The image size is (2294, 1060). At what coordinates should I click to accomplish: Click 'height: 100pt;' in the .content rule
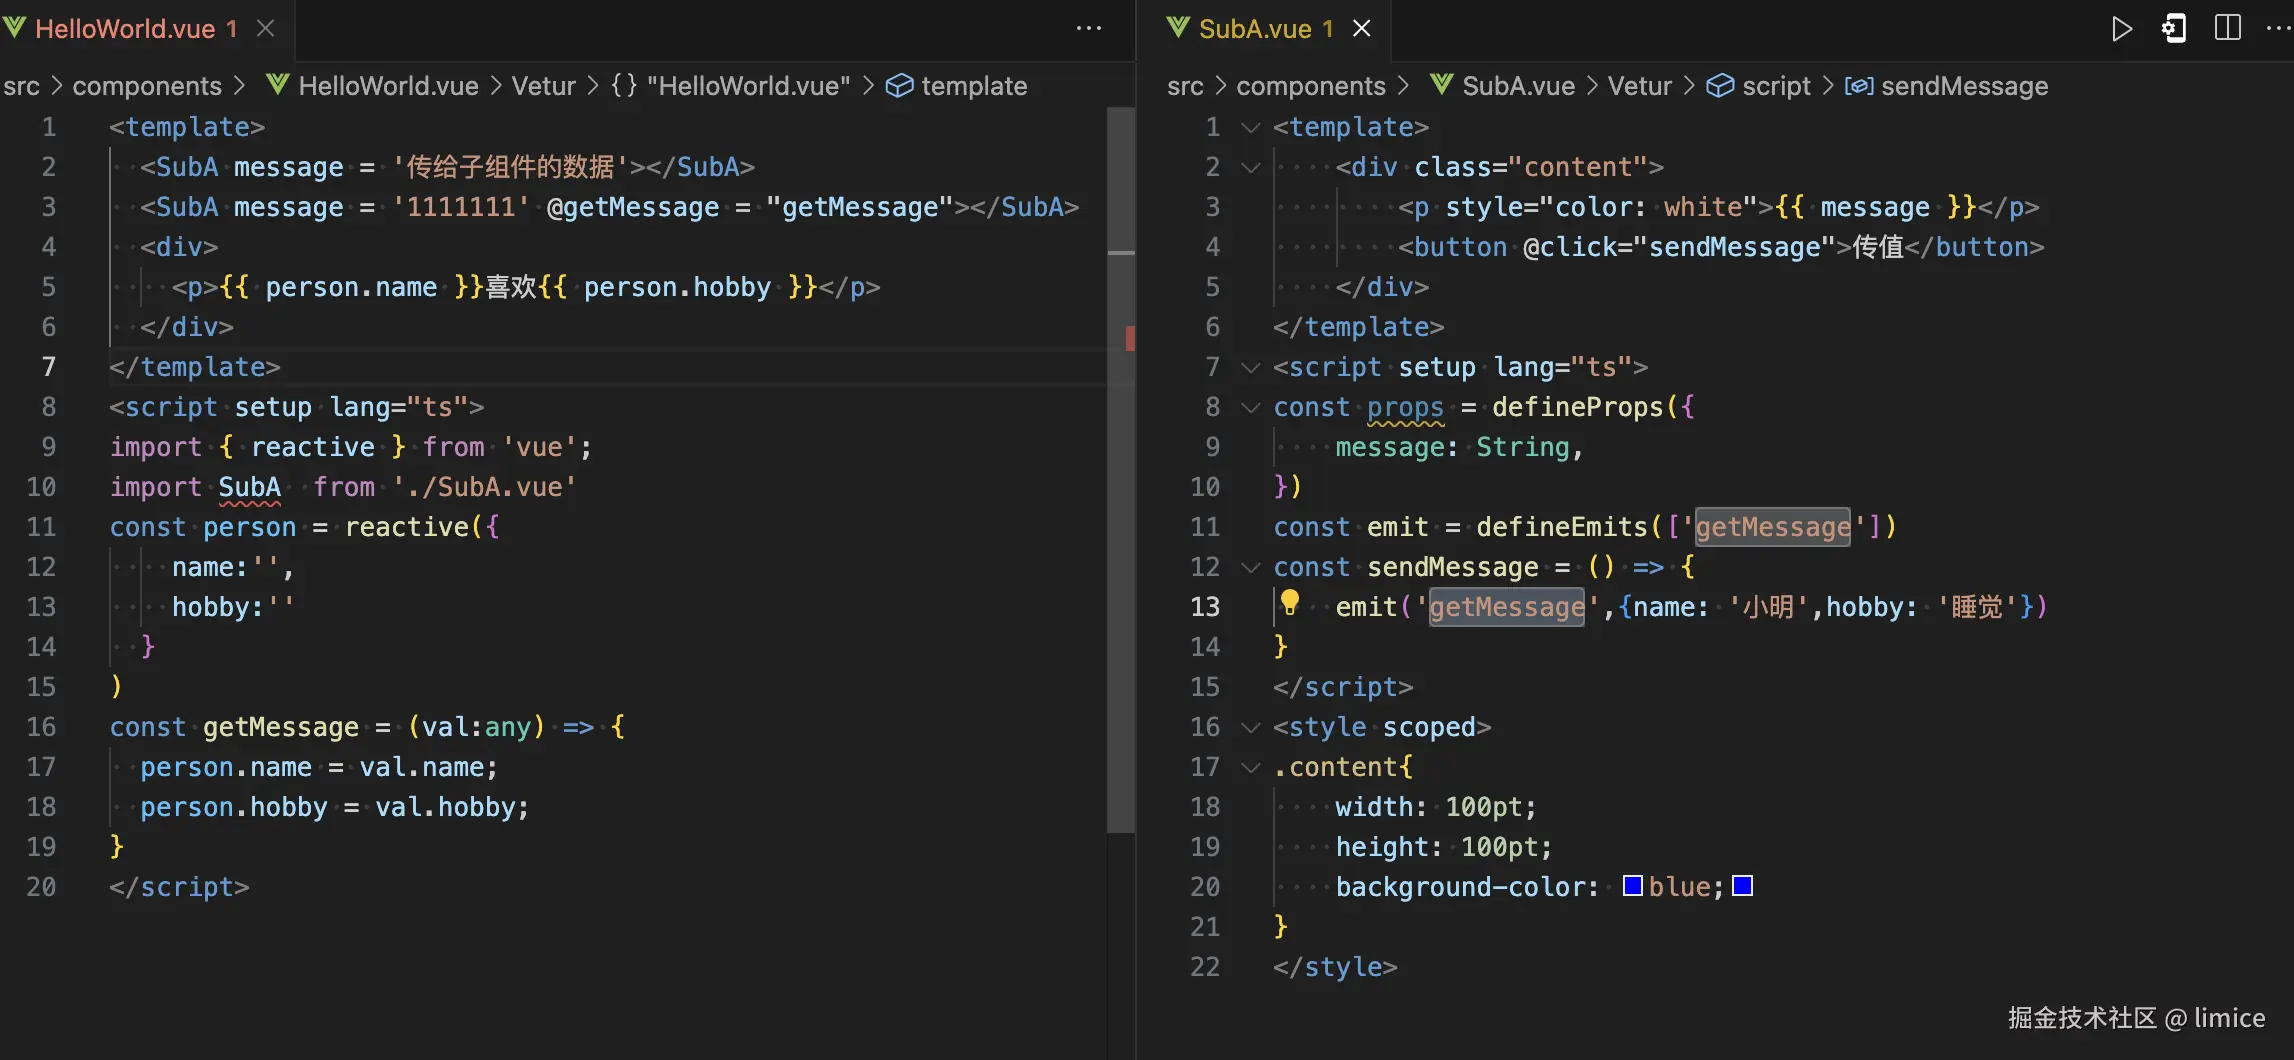(1444, 847)
